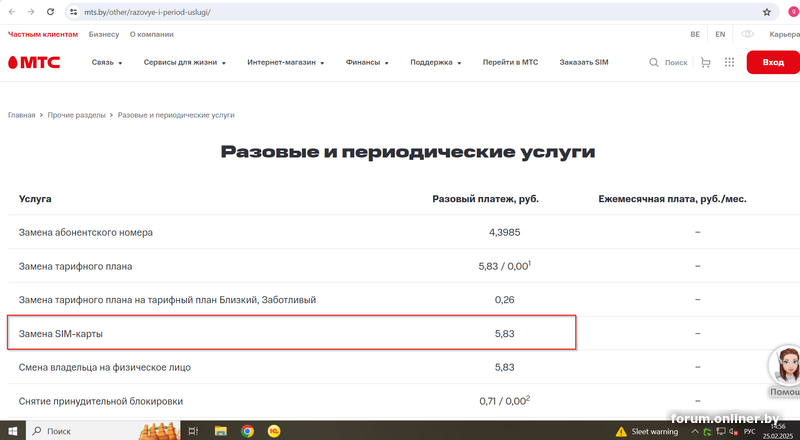Expand the Финансы dropdown menu
This screenshot has height=440, width=800.
[367, 62]
